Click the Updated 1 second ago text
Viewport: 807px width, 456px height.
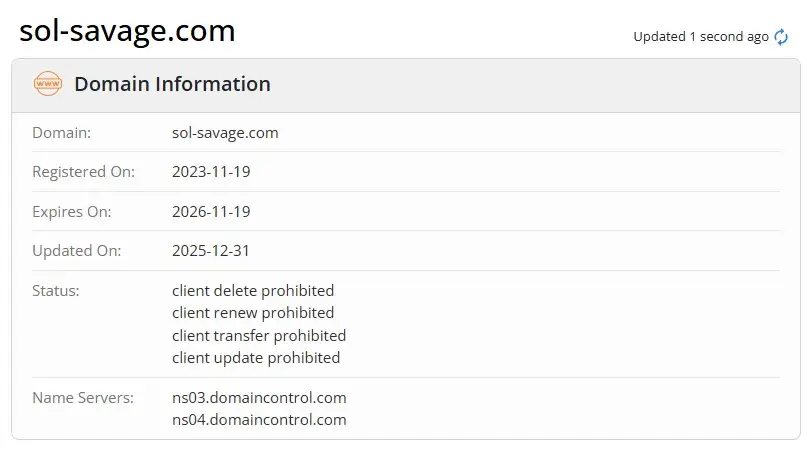click(700, 37)
